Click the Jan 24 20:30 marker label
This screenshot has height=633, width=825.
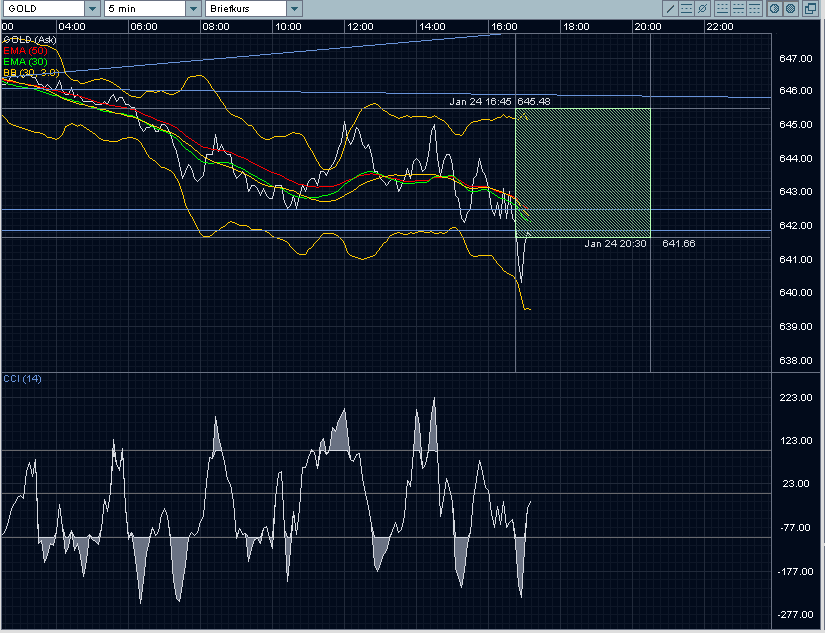click(x=616, y=243)
